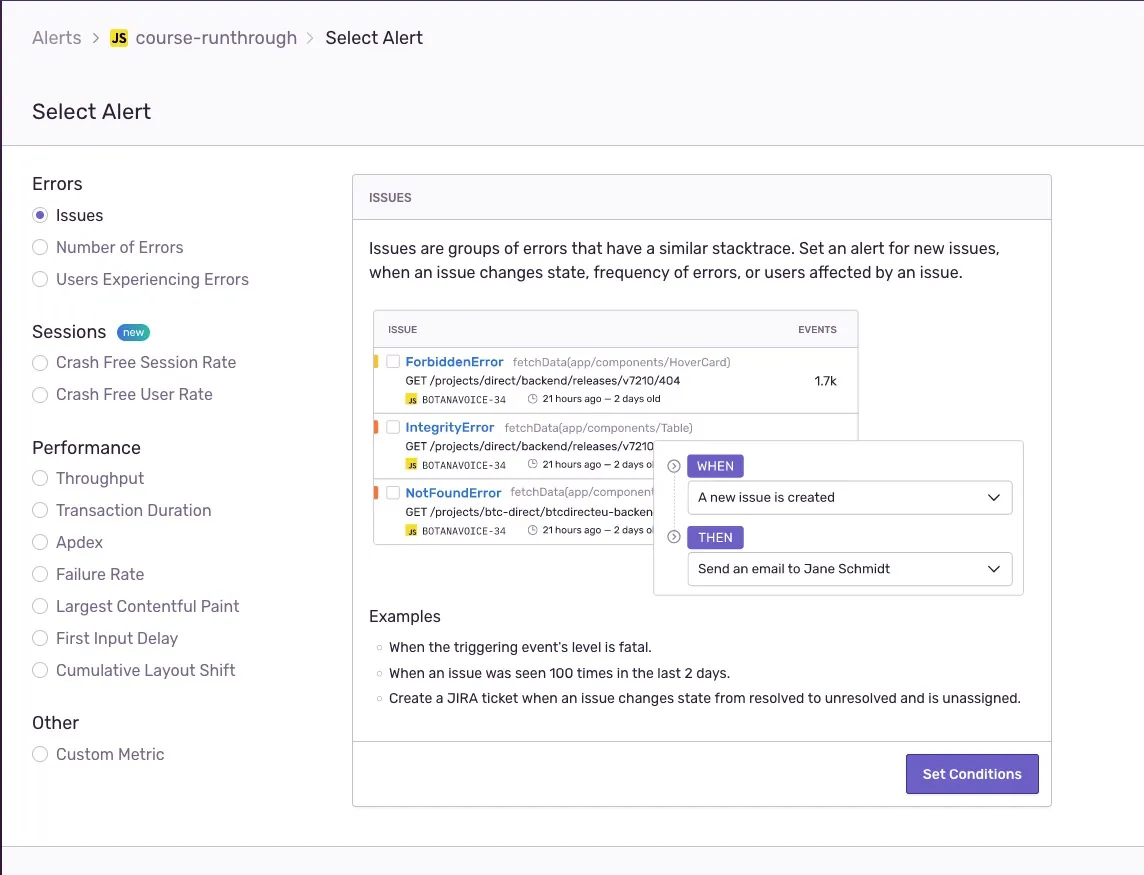Click the WHEN label badge

click(715, 466)
